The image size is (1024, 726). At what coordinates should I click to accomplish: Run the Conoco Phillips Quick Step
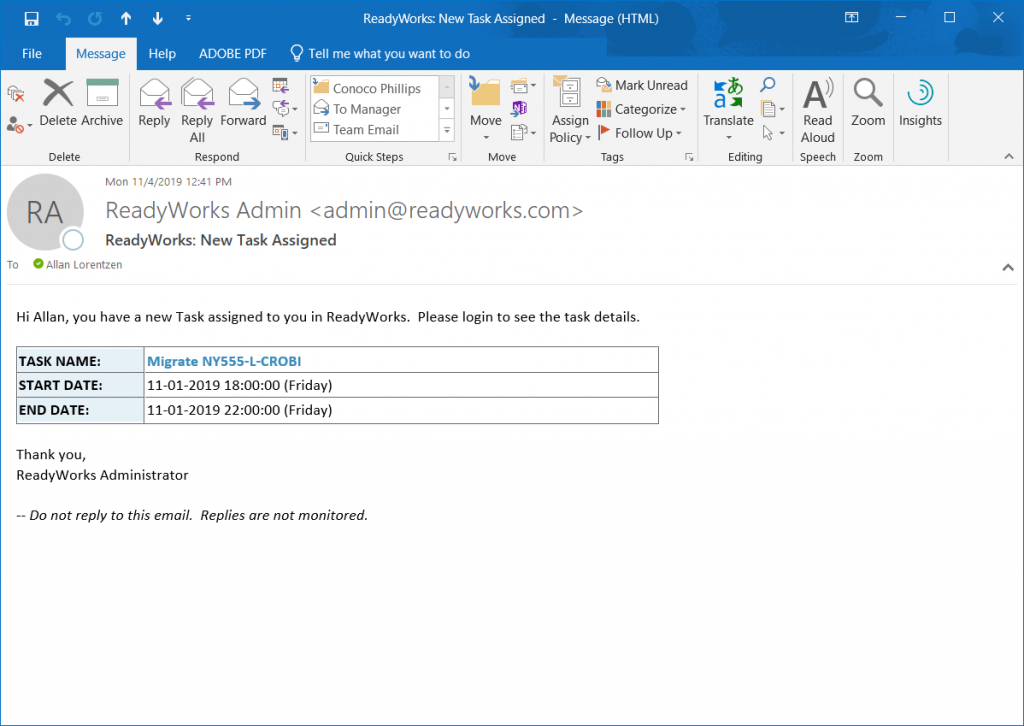tap(371, 86)
